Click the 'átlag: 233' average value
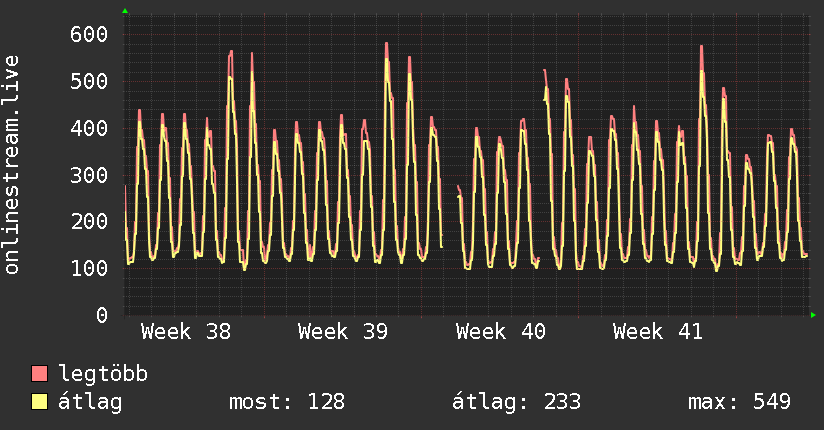This screenshot has width=824, height=430. tap(517, 402)
